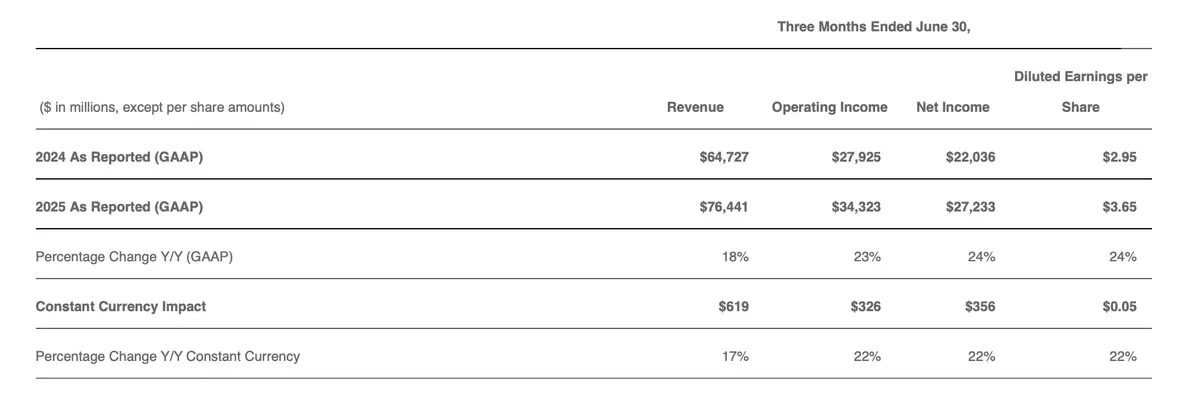Click the 2025 diluted EPS $3.65
The height and width of the screenshot is (414, 1200).
tap(1119, 207)
